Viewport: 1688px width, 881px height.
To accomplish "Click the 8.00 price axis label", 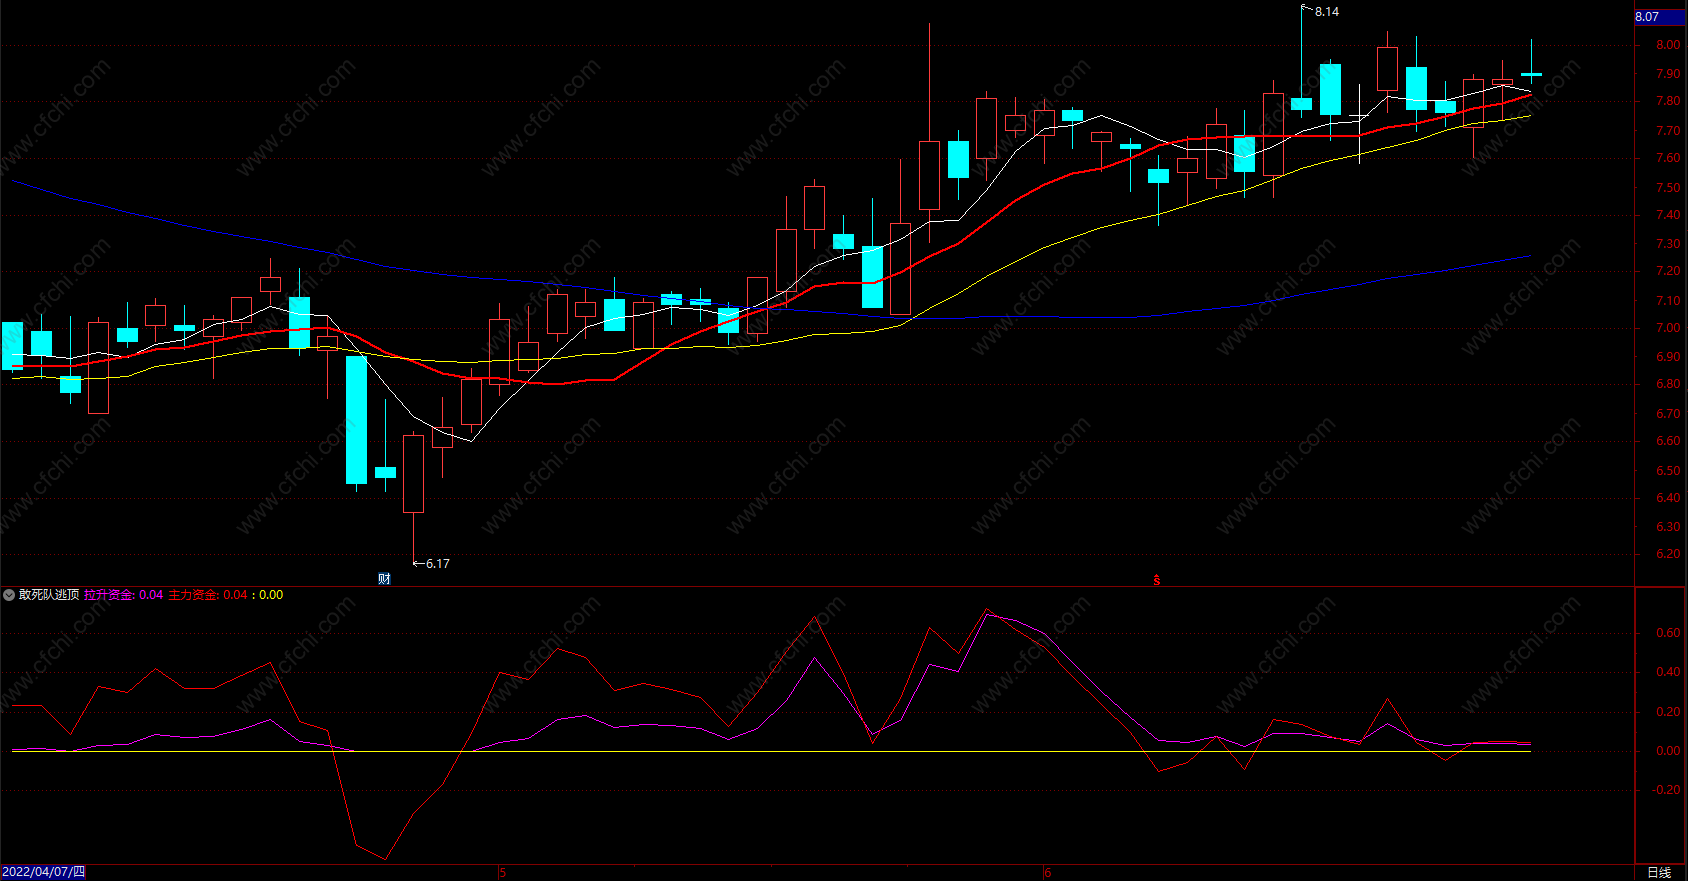I will pos(1668,45).
